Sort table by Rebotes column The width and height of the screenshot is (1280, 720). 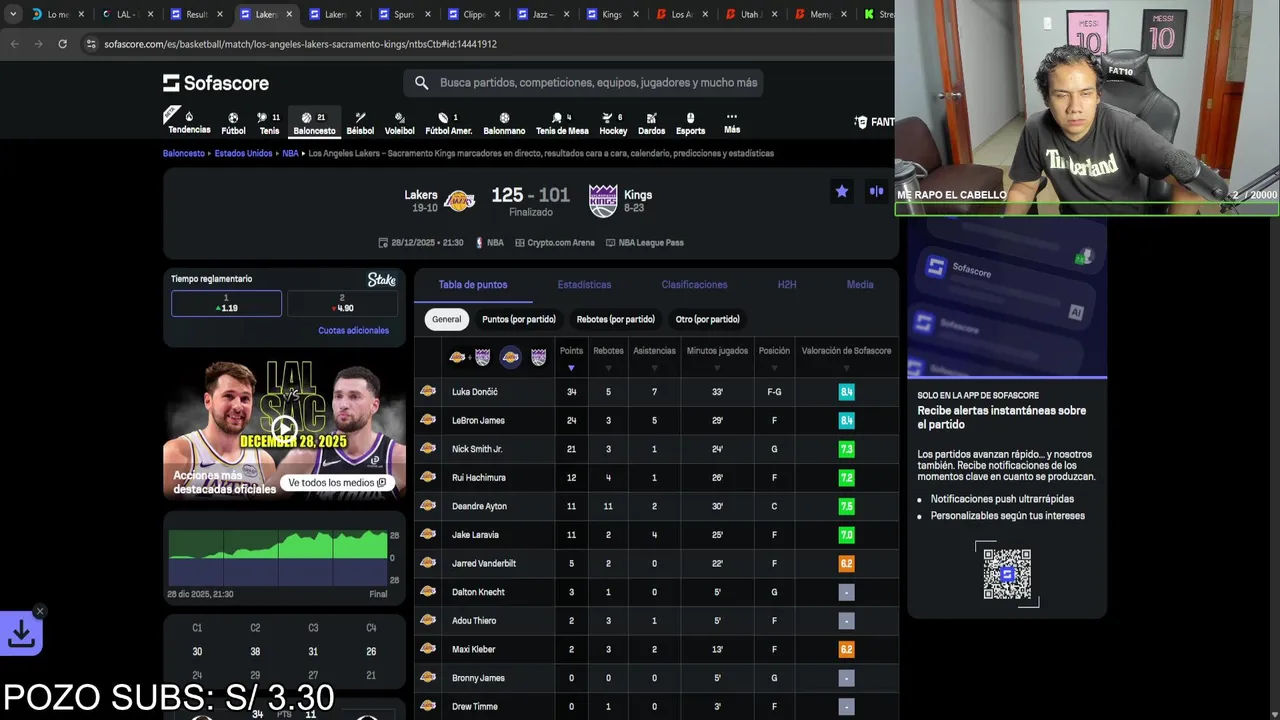[x=608, y=357]
